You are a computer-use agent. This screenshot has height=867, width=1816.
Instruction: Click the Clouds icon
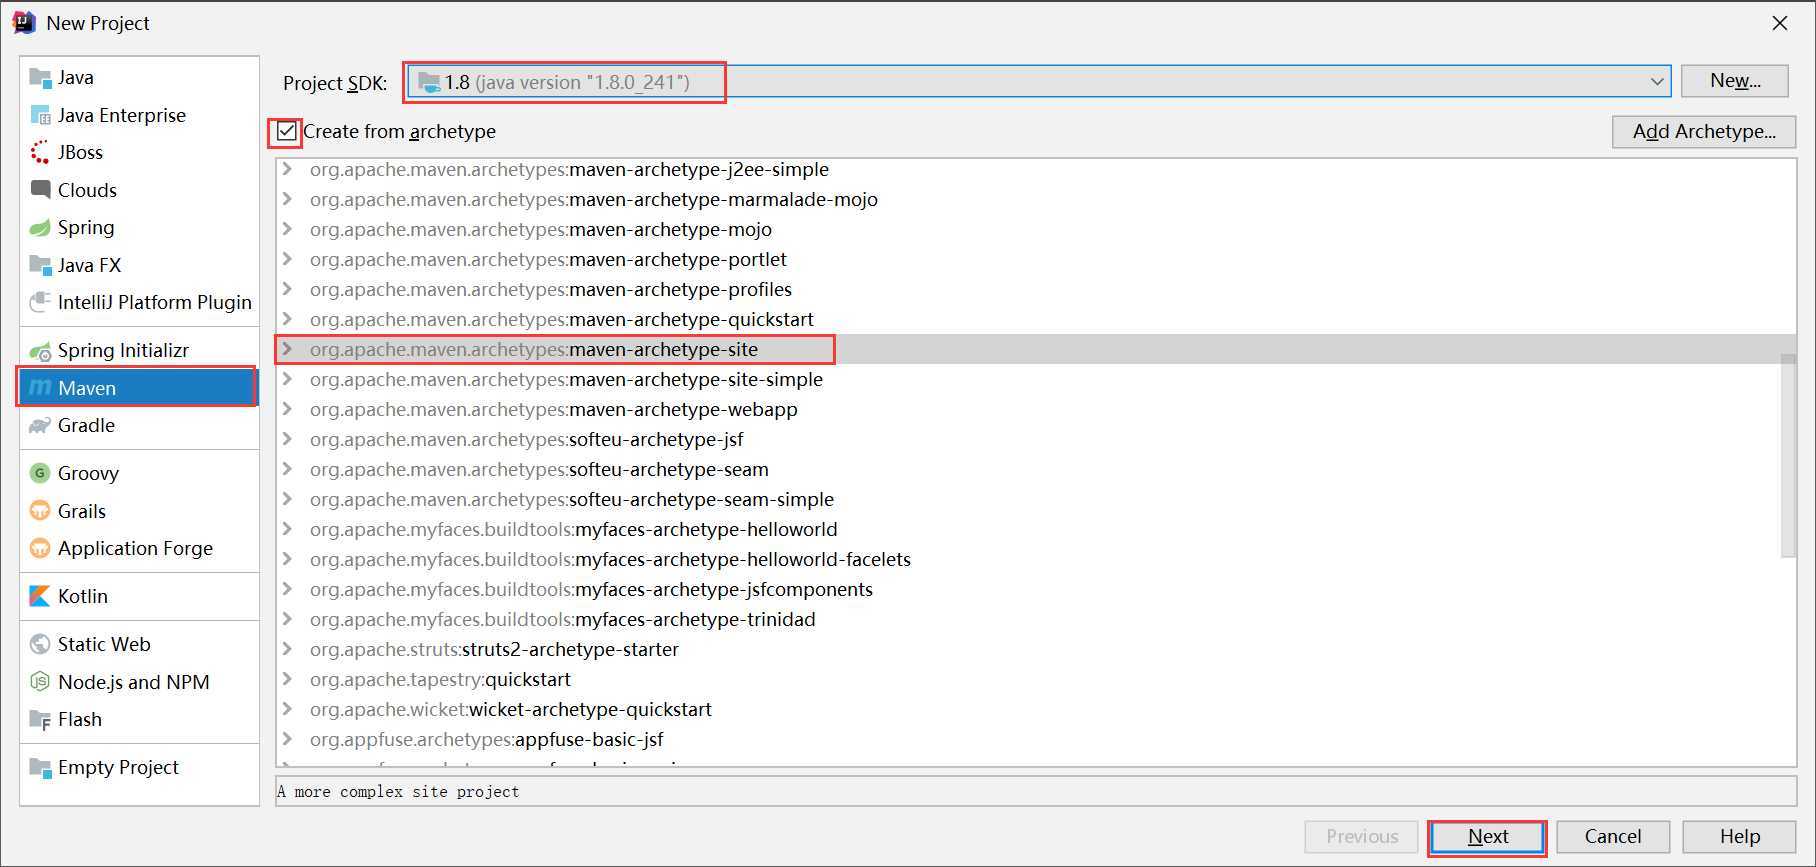click(x=40, y=190)
